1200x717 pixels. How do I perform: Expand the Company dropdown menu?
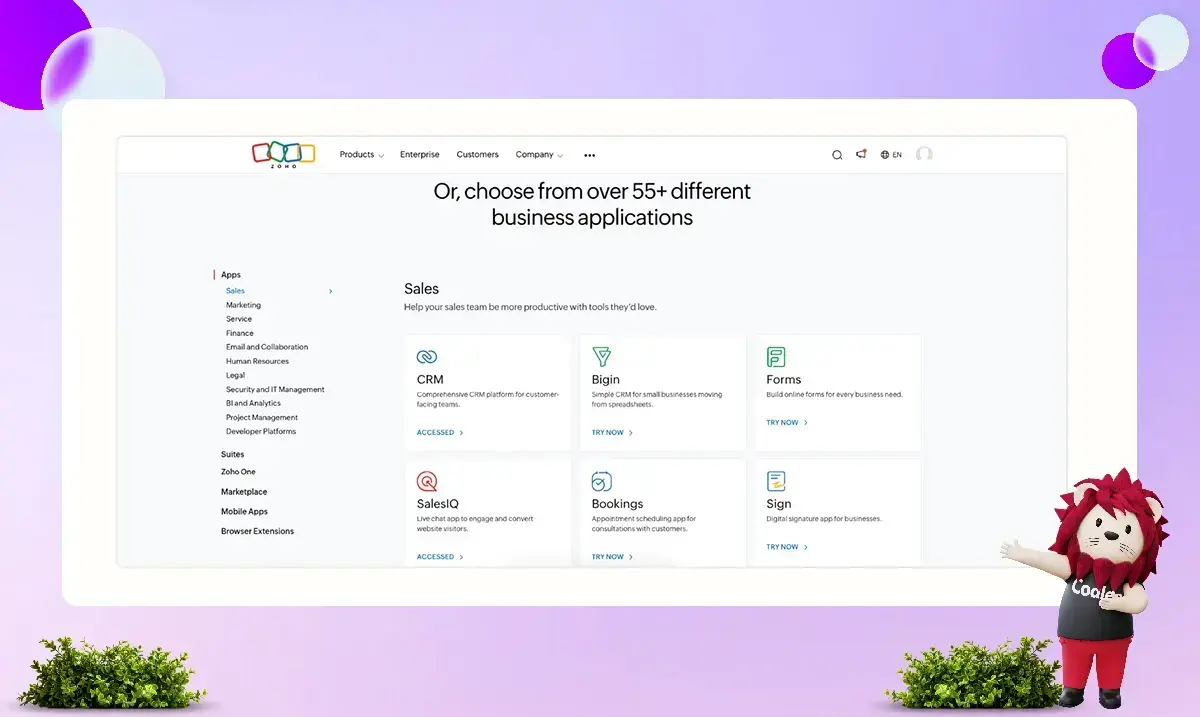pyautogui.click(x=539, y=155)
